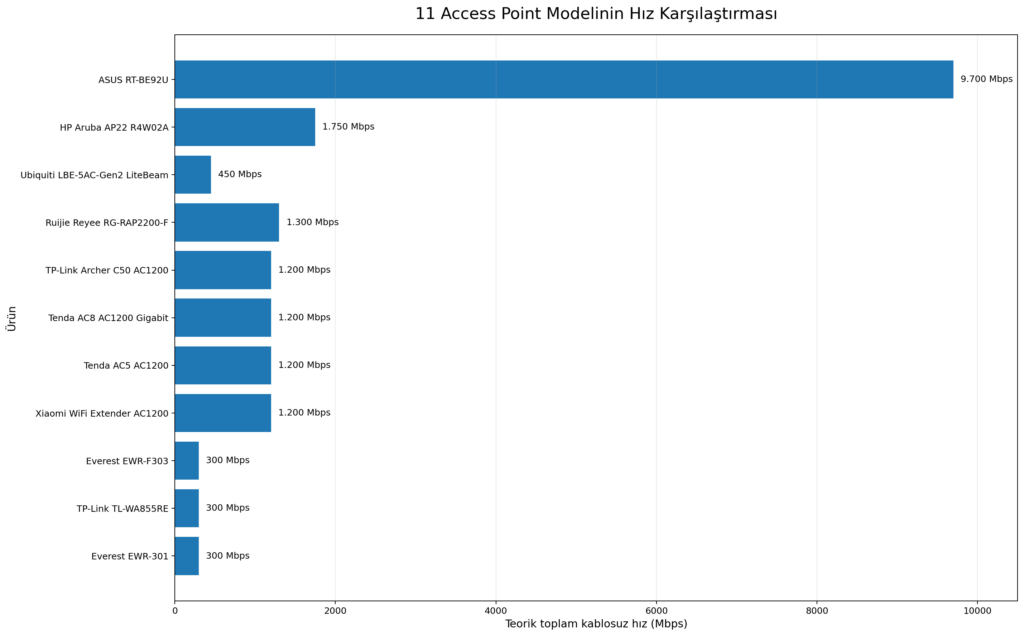Select the Xiaomi WiFi Extender AC1200 bar
This screenshot has height=636, width=1024.
click(223, 413)
